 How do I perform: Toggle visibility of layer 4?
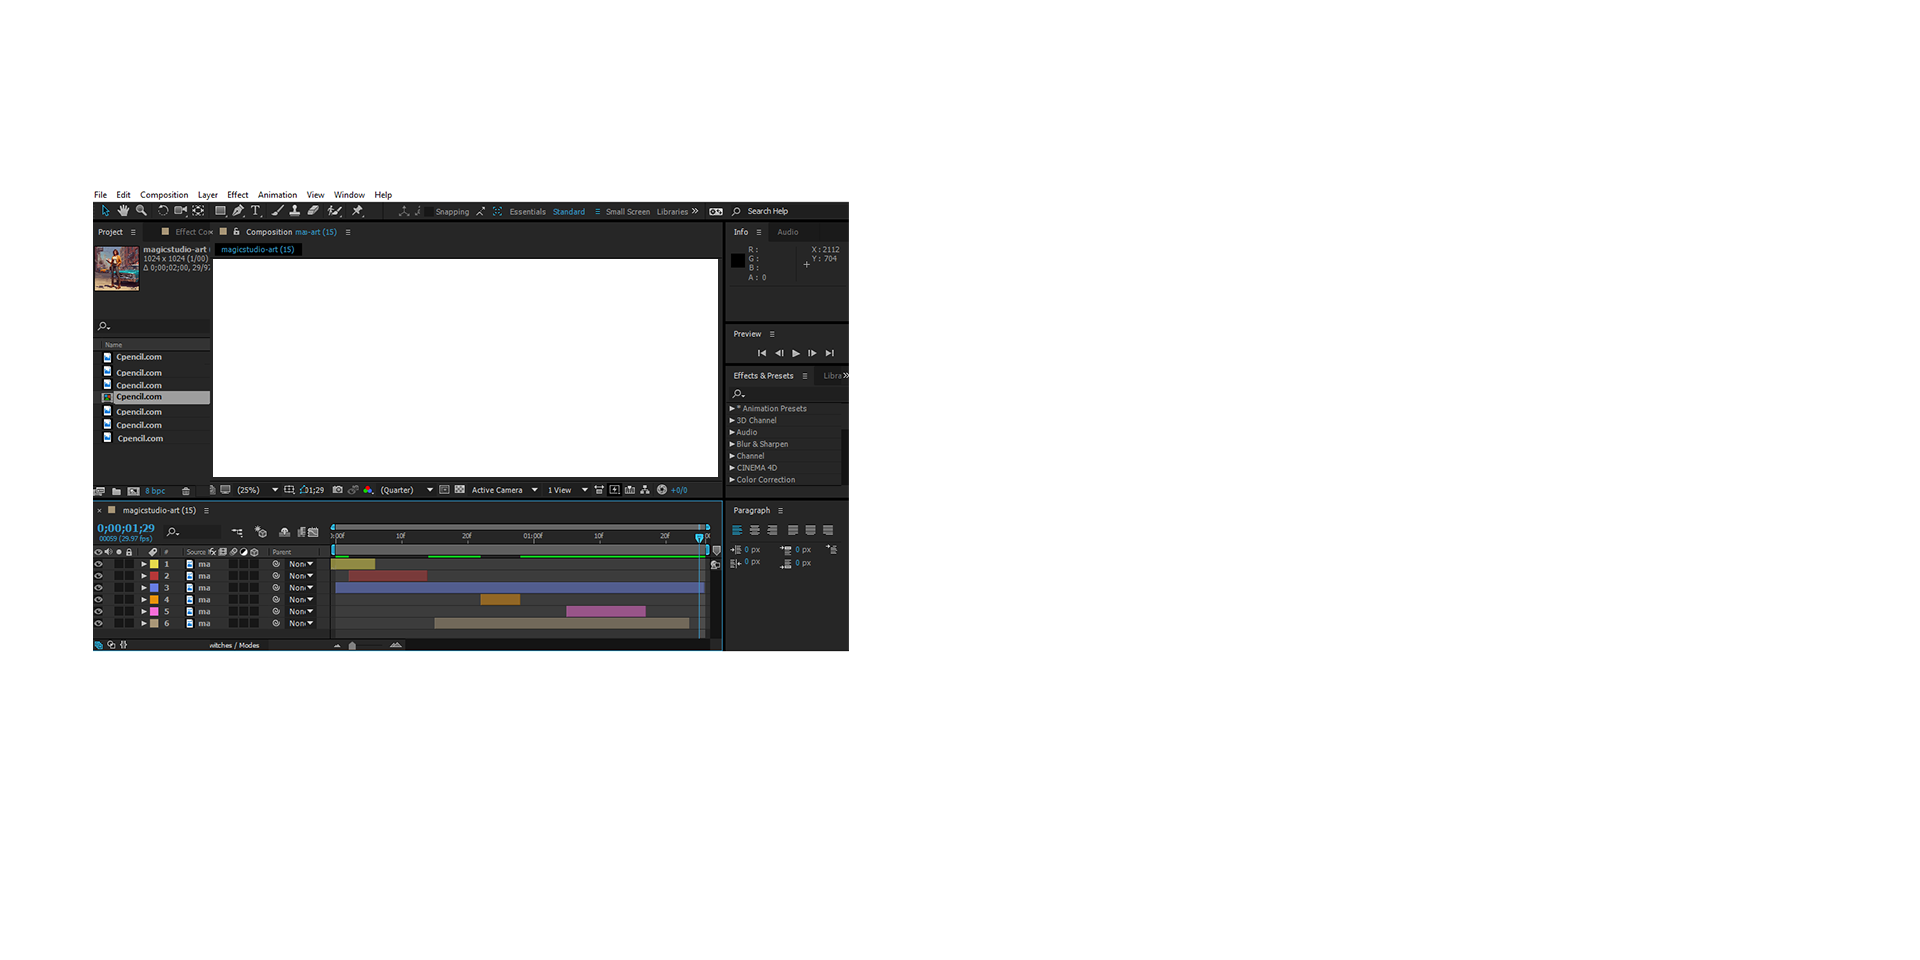[98, 600]
